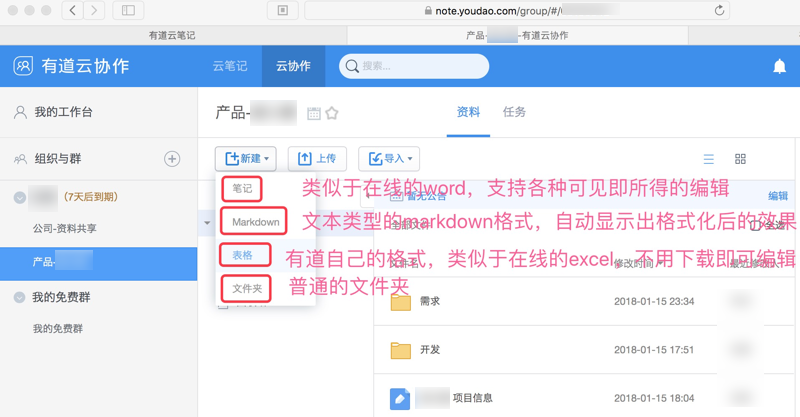
Task: Click the 上传 upload button
Action: 317,159
